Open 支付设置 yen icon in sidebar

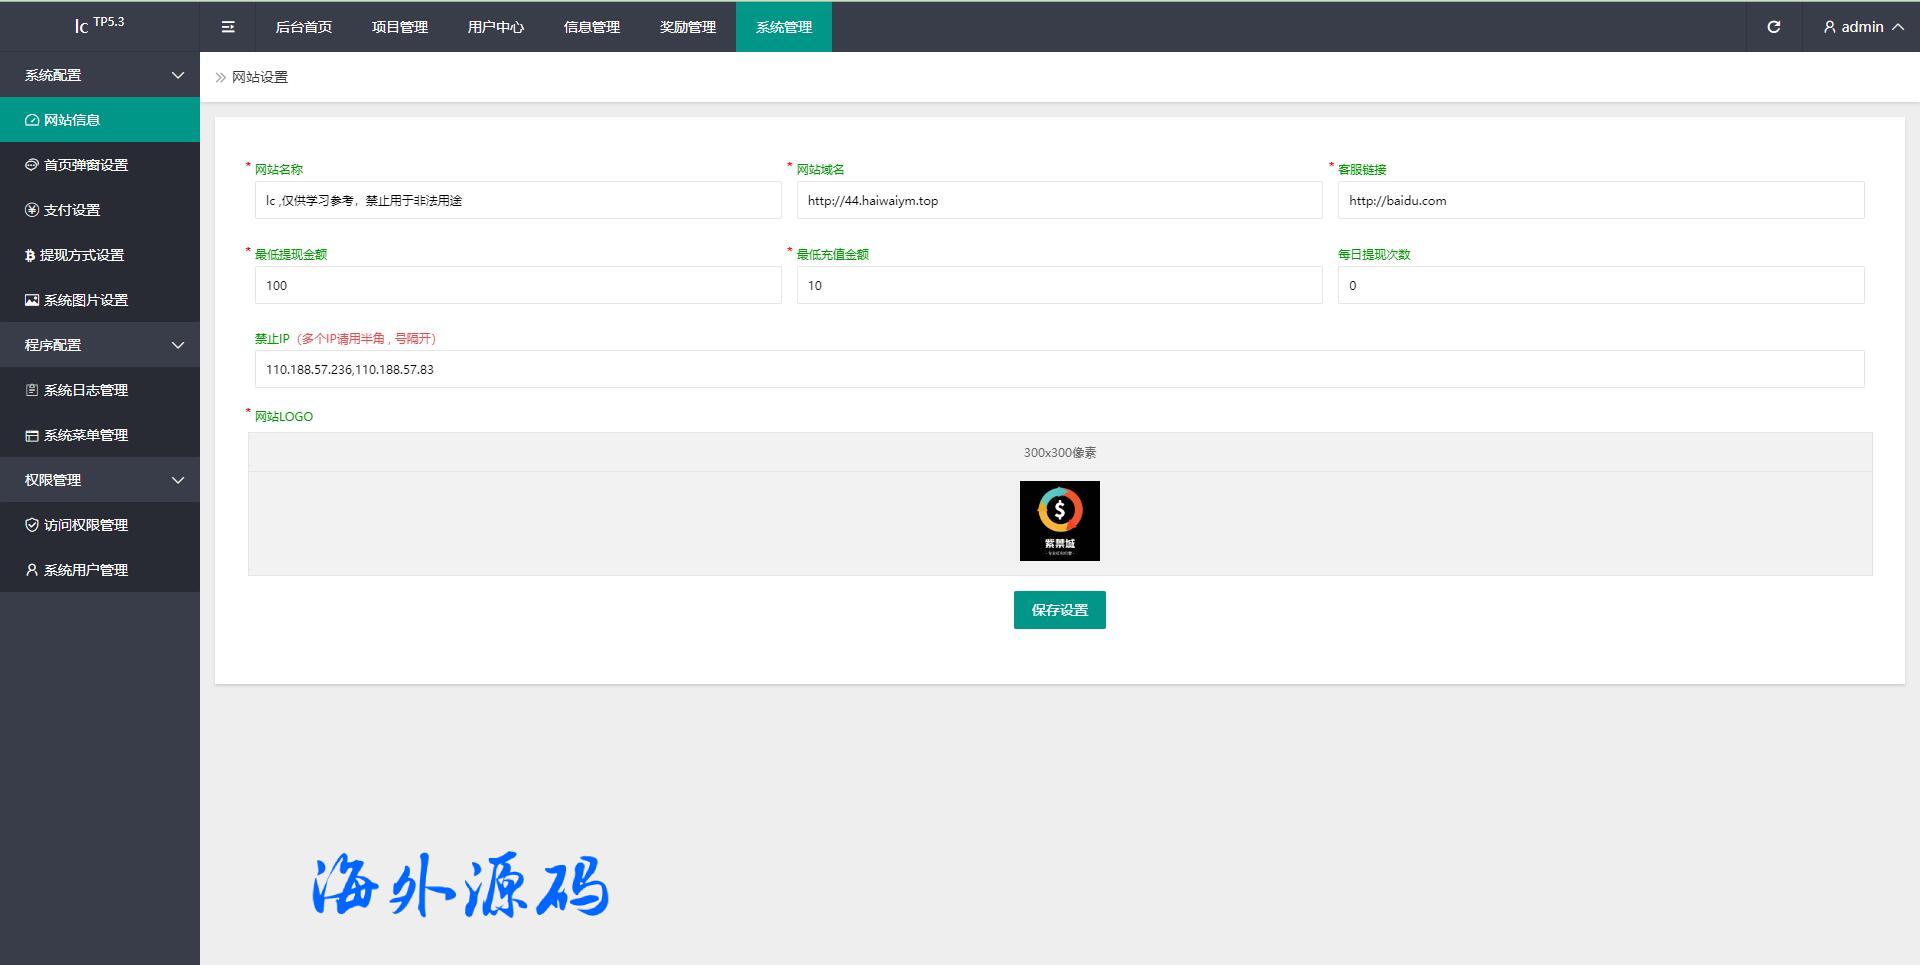[x=32, y=210]
